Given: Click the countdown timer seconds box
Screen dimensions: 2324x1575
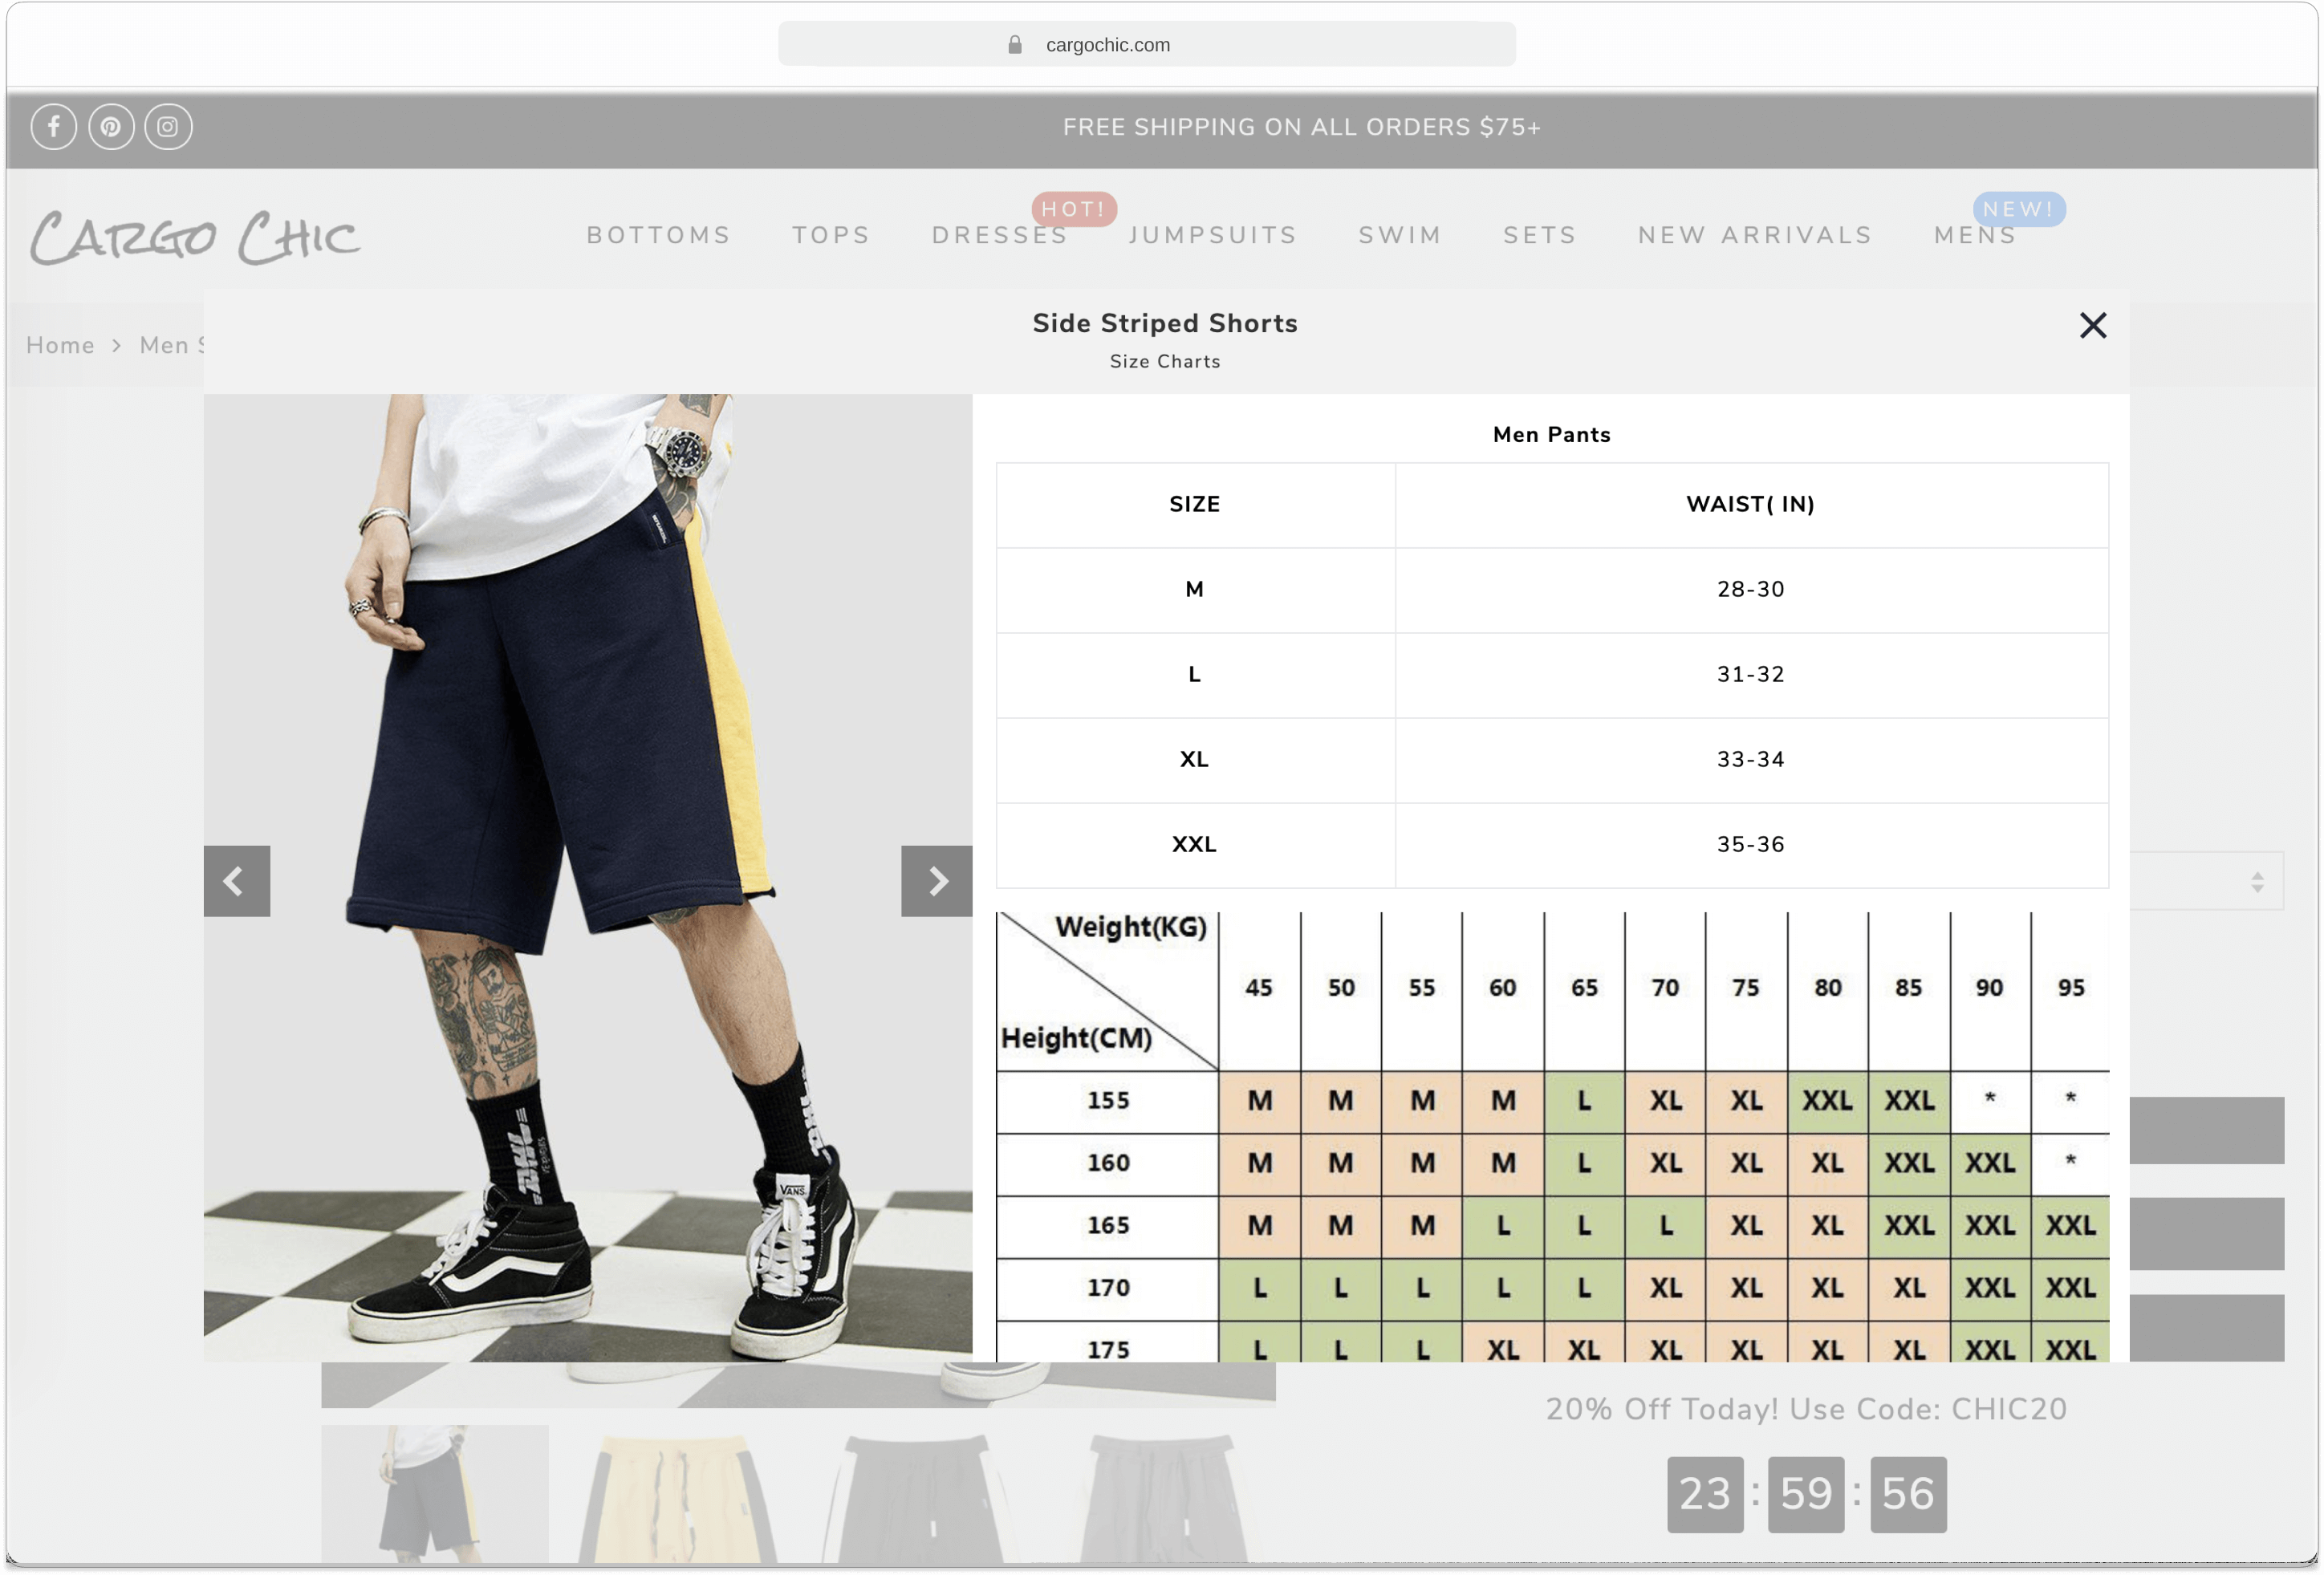Looking at the screenshot, I should point(1907,1494).
